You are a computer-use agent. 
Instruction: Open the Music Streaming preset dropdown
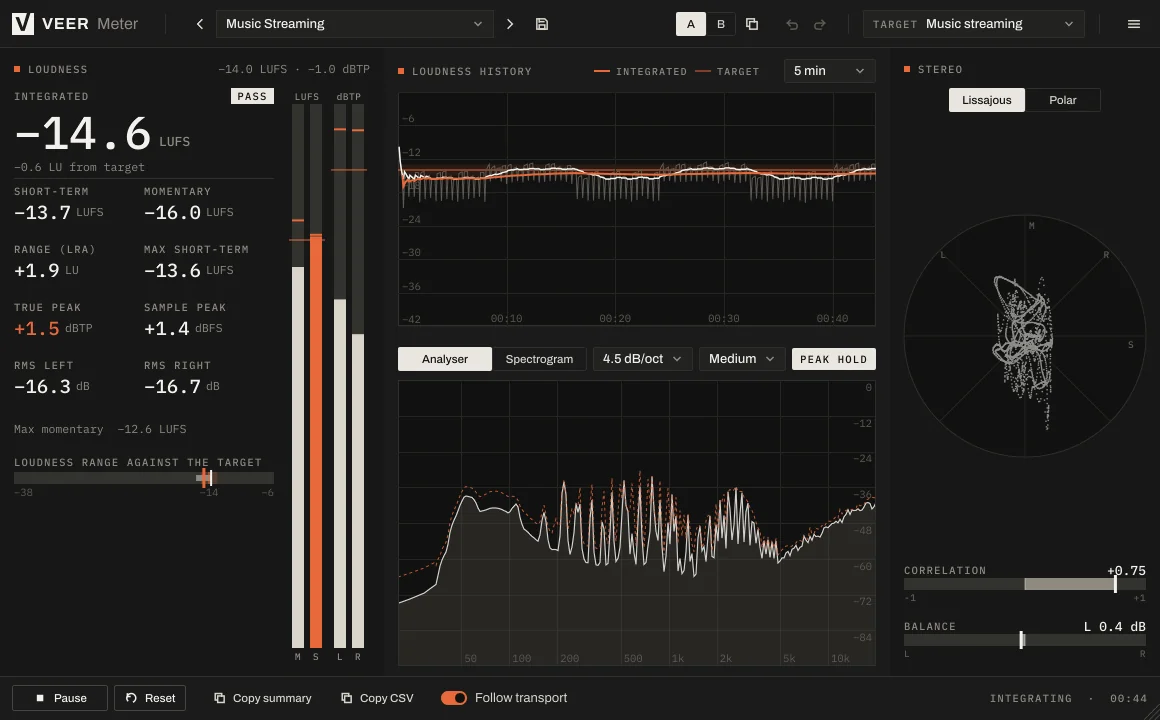[x=354, y=24]
